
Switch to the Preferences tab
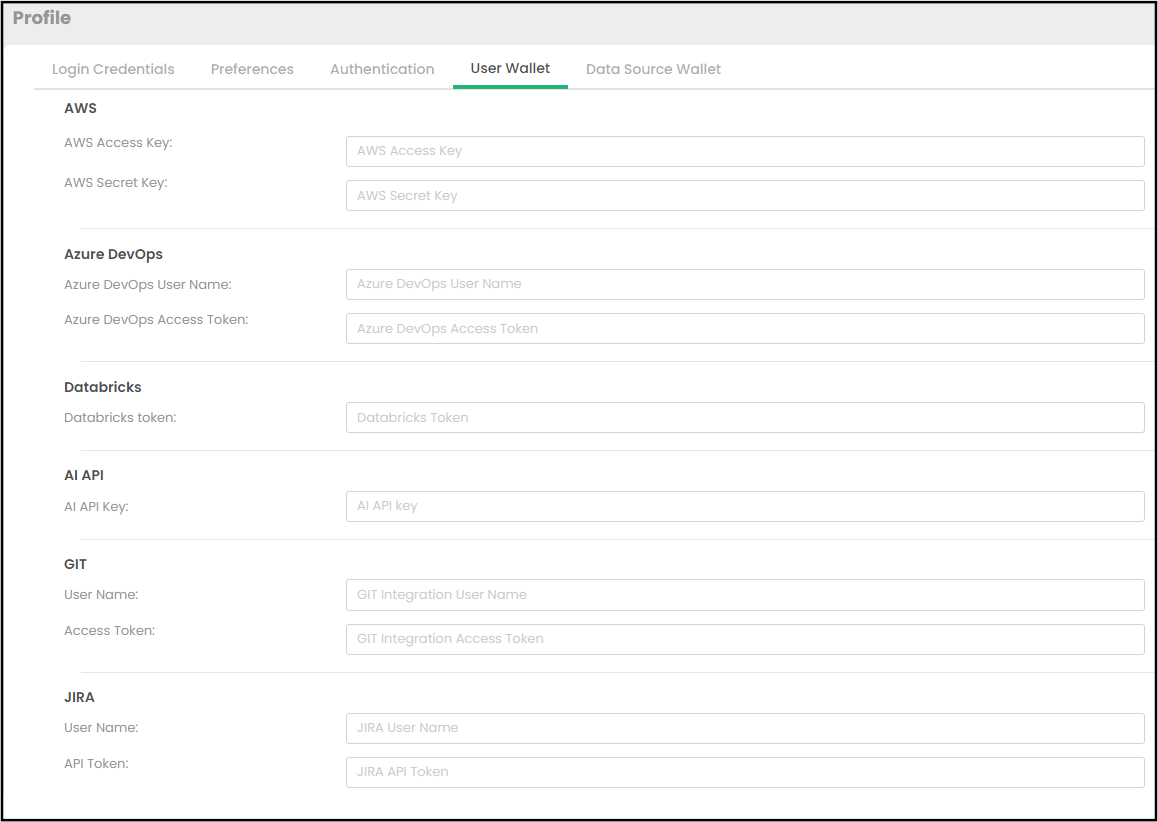pyautogui.click(x=252, y=69)
